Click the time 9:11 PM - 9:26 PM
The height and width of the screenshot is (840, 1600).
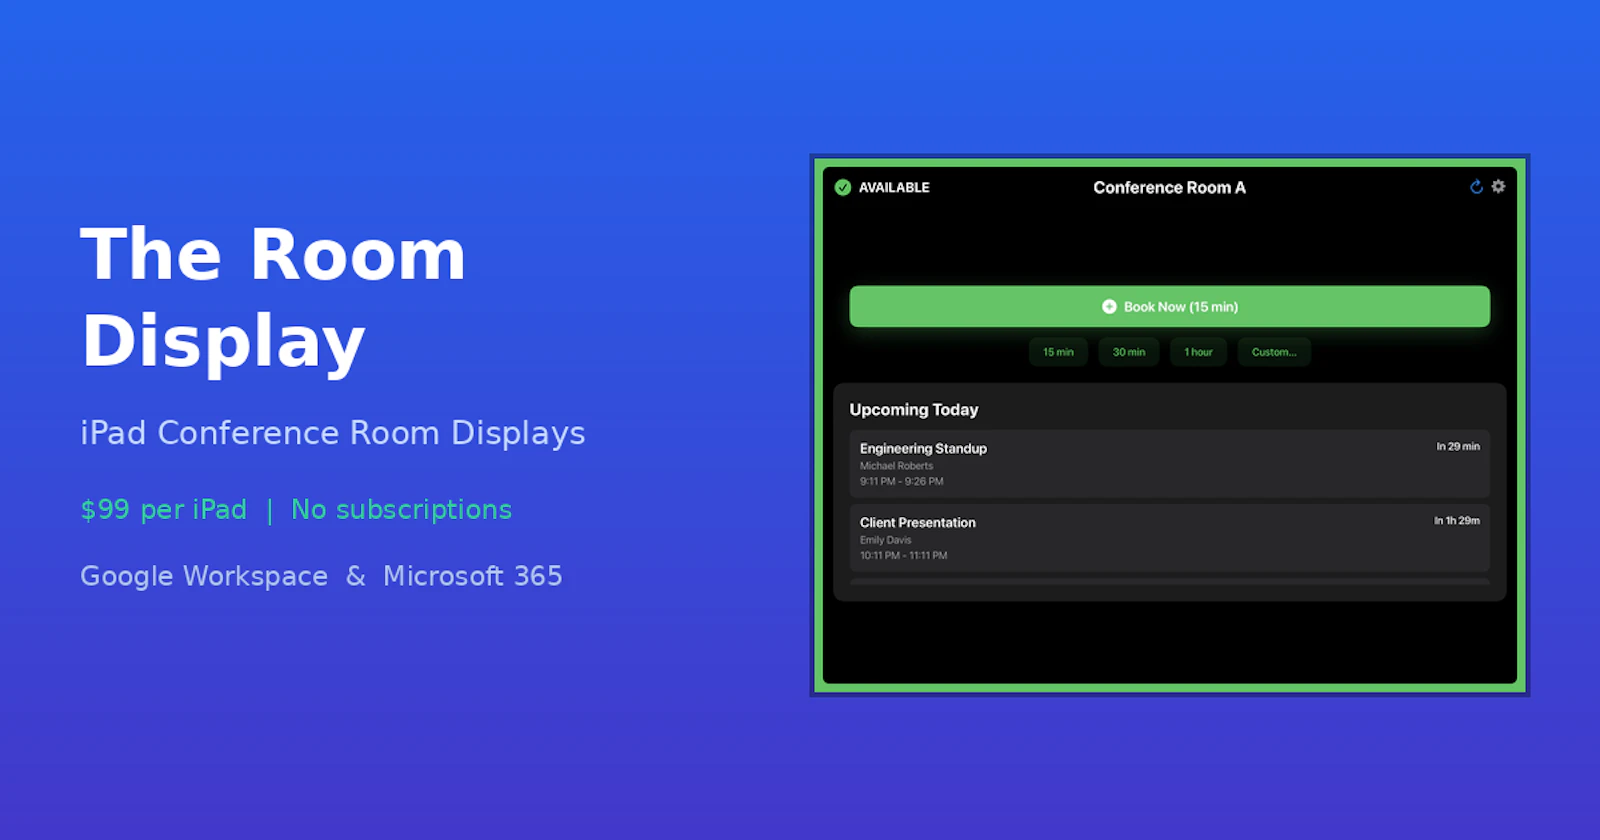[901, 481]
